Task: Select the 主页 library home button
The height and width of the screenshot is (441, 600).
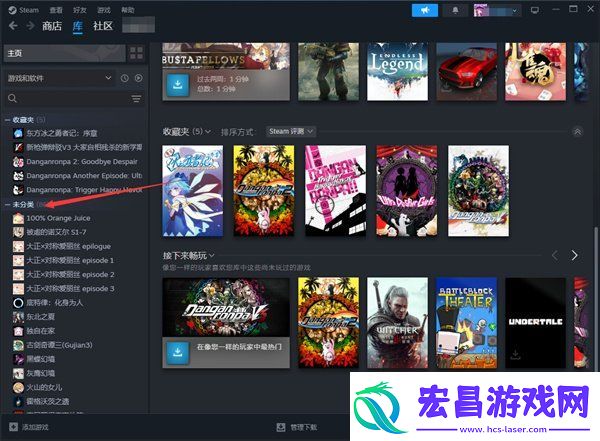Action: click(64, 53)
